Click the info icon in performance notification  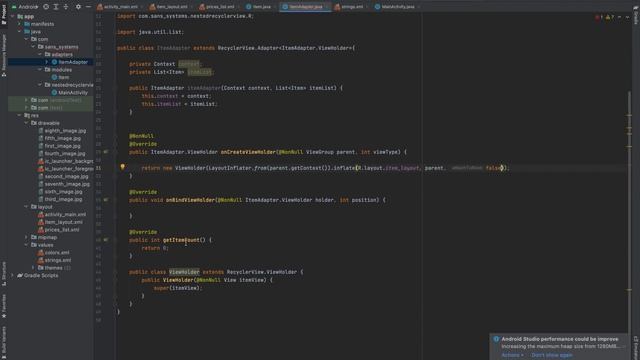tap(496, 339)
